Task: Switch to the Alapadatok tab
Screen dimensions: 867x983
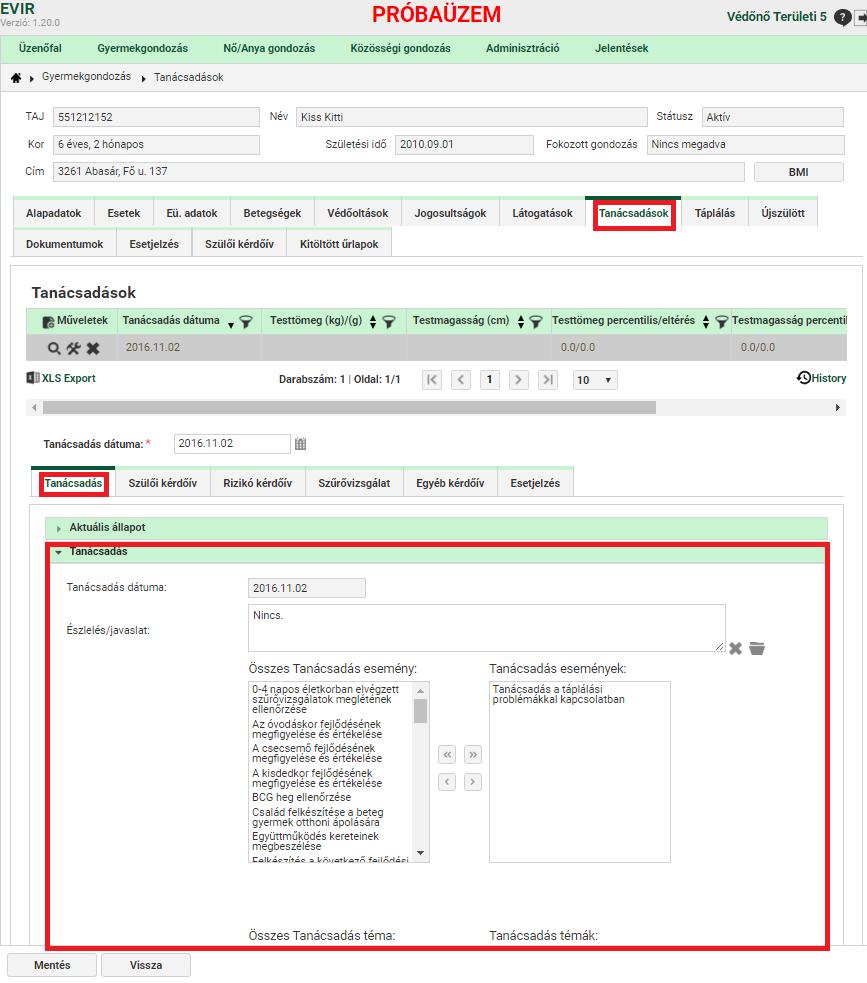Action: pyautogui.click(x=54, y=213)
